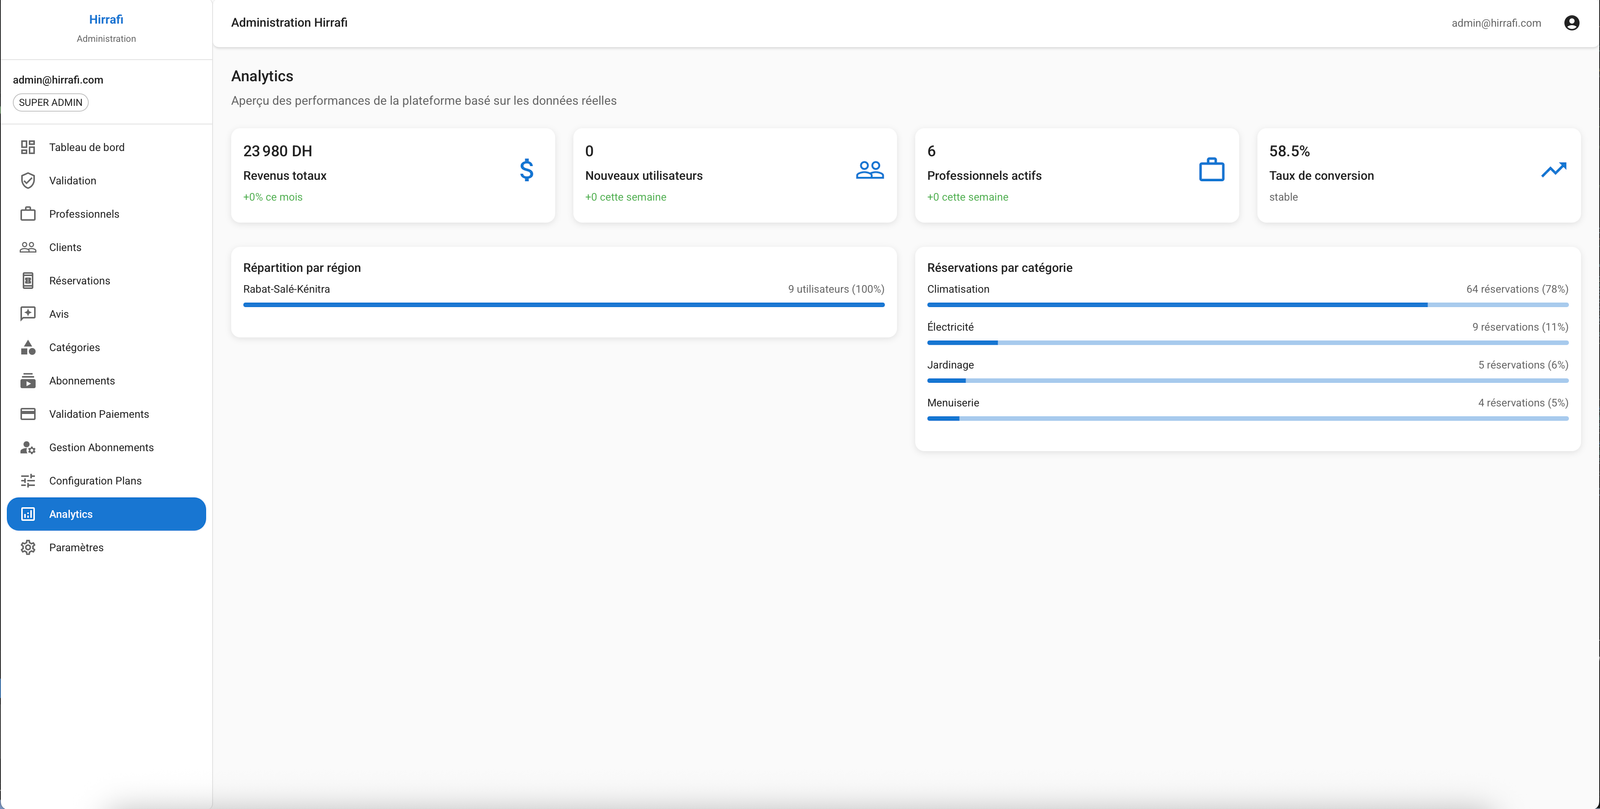Select the active Analytics menu item
The image size is (1600, 809).
(x=106, y=514)
